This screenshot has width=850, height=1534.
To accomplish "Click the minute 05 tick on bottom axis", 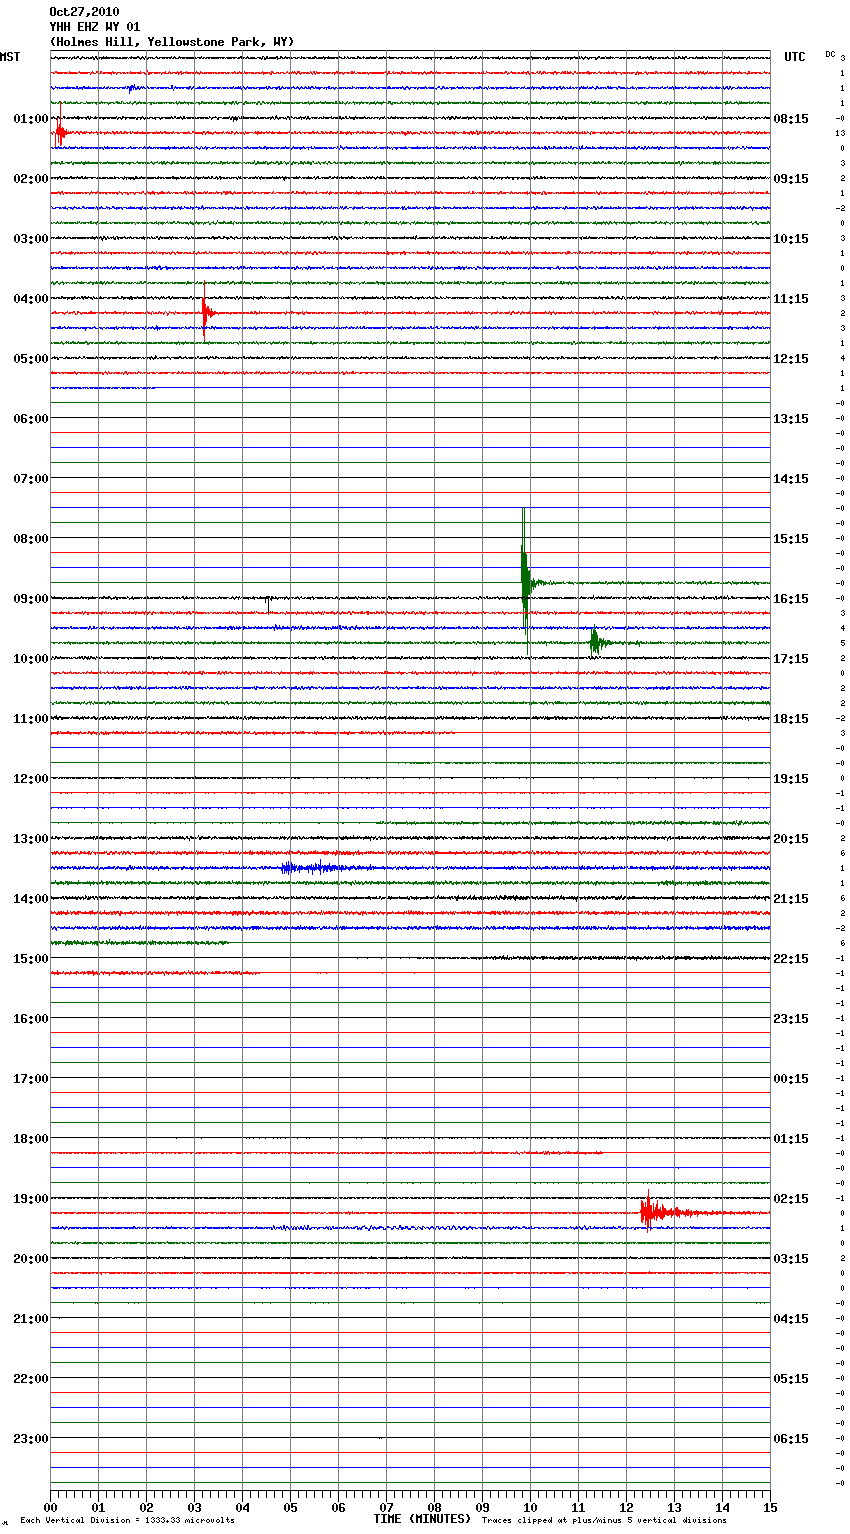I will coord(290,1507).
